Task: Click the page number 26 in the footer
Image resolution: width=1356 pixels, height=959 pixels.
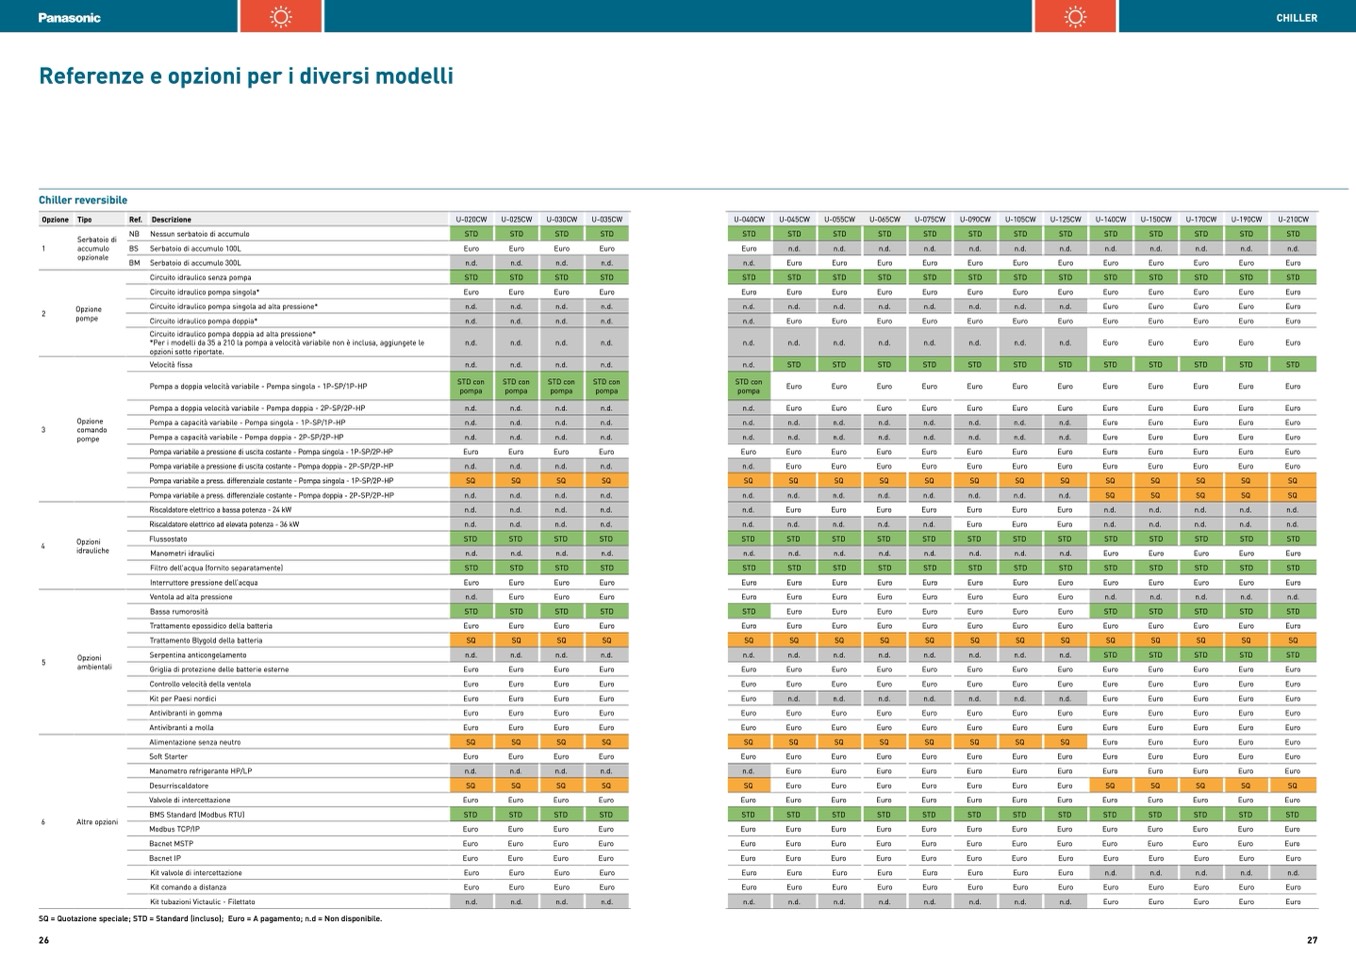Action: pos(44,940)
